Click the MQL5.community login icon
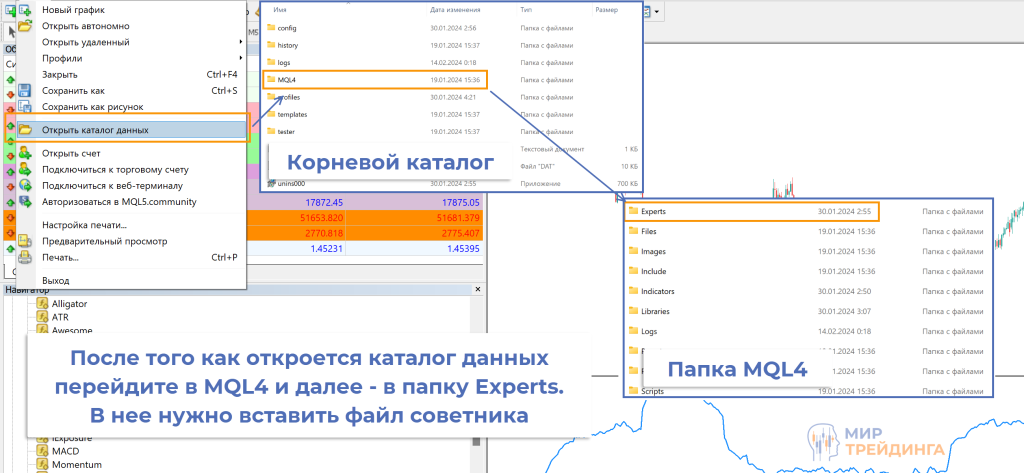 click(x=25, y=201)
